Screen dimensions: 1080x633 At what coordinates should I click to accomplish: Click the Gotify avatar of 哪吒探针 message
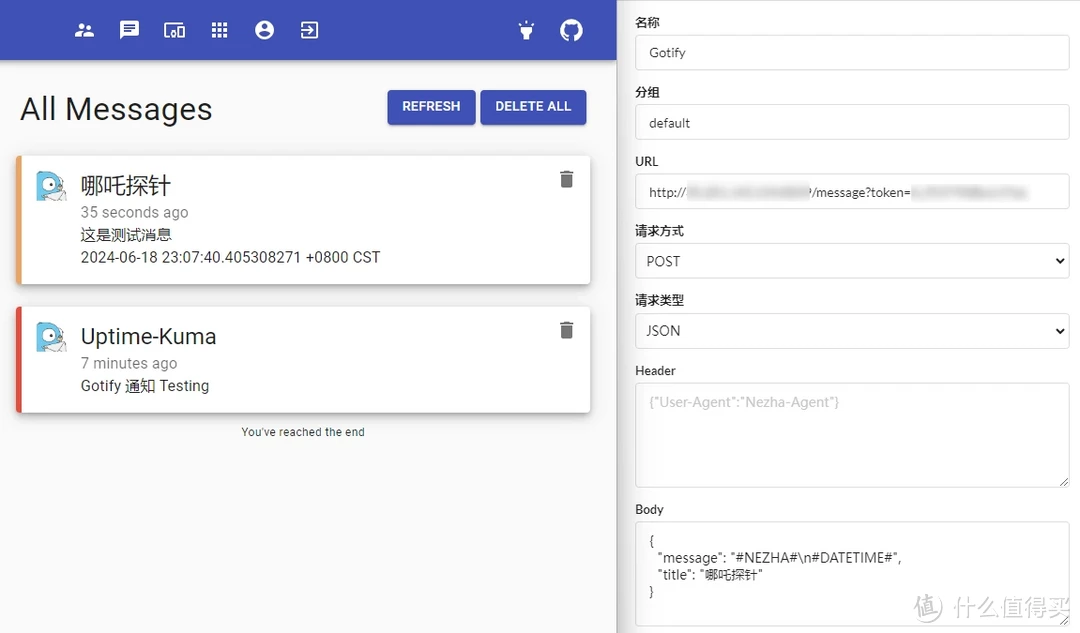pyautogui.click(x=51, y=185)
